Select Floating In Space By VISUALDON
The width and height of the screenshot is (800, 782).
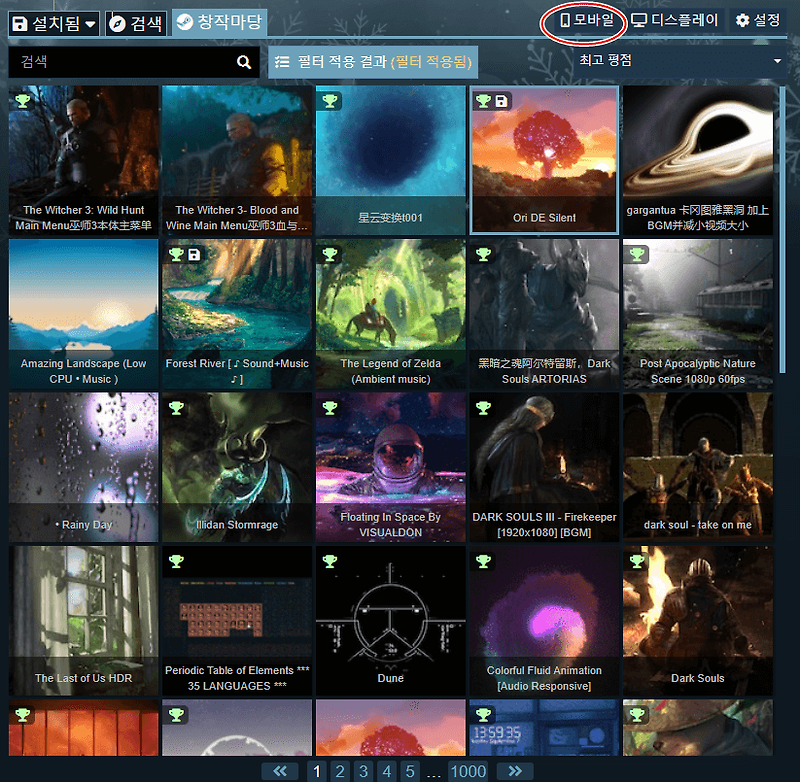pyautogui.click(x=391, y=467)
